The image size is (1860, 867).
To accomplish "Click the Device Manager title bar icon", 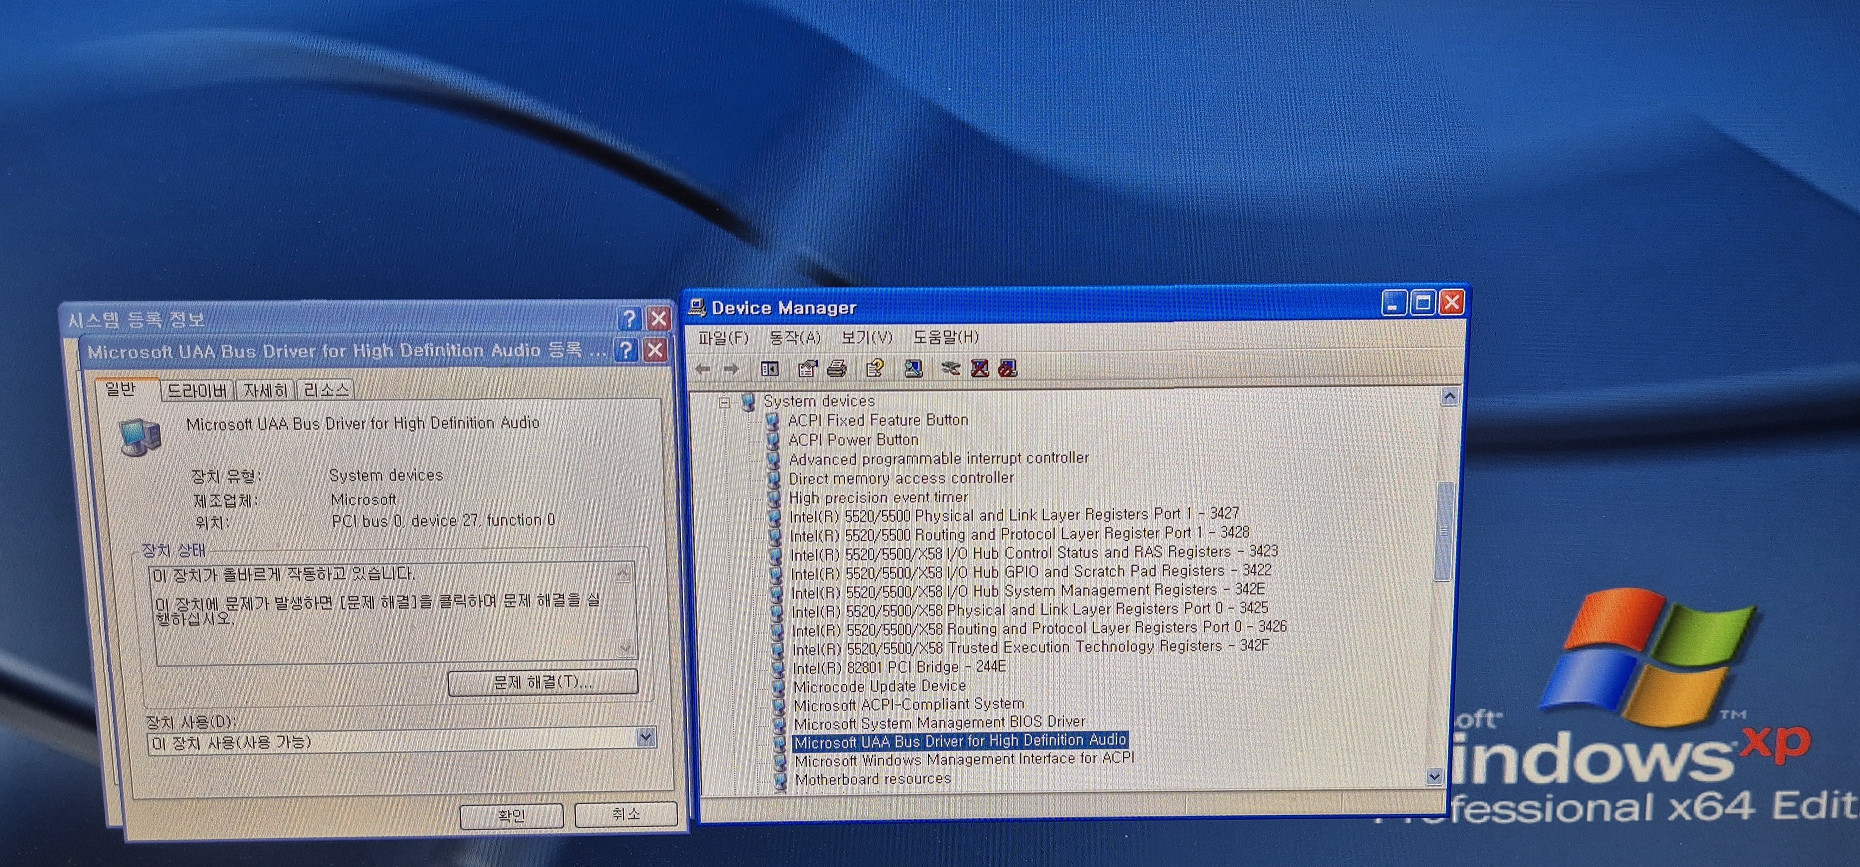I will (696, 307).
